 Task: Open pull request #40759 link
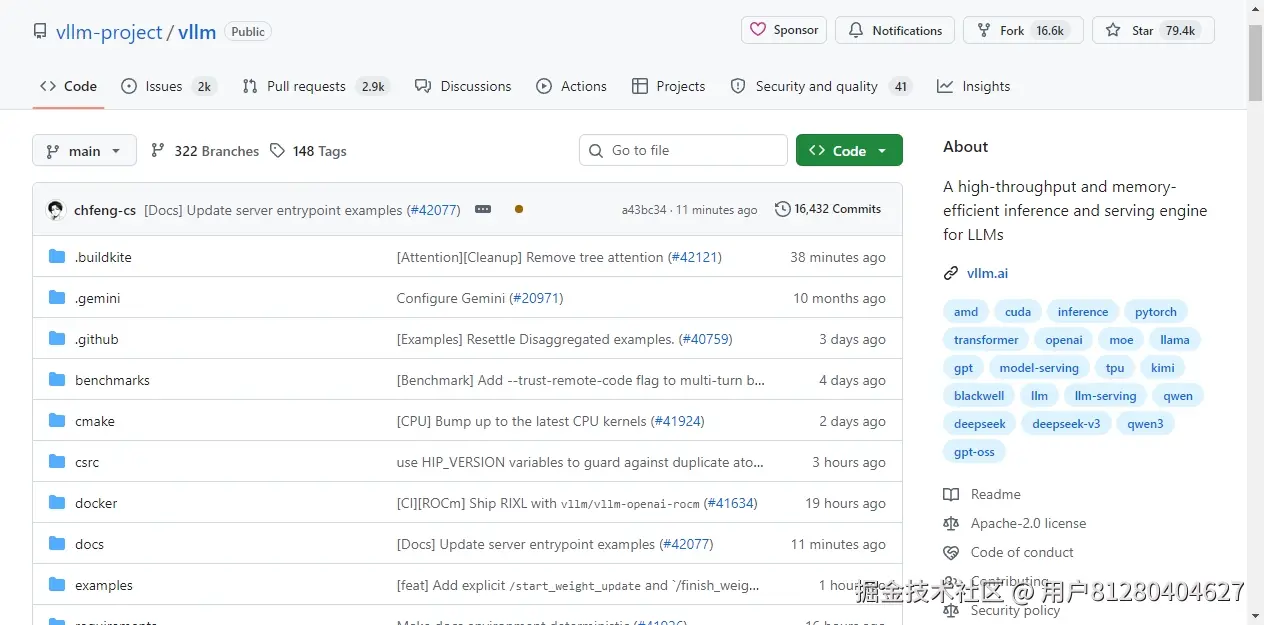click(705, 339)
